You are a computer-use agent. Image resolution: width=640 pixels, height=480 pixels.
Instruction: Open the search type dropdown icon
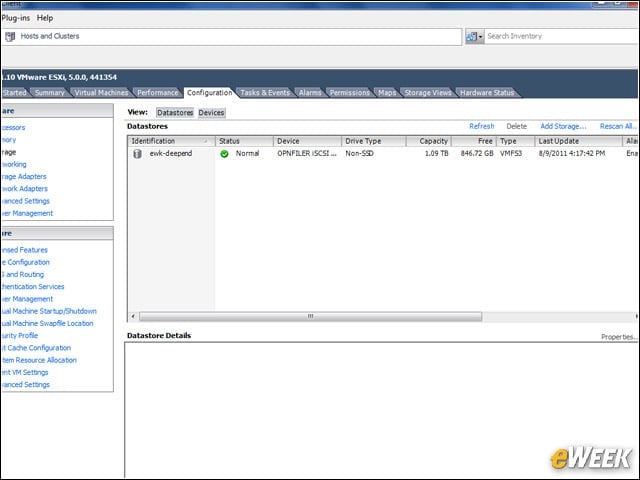[x=475, y=37]
